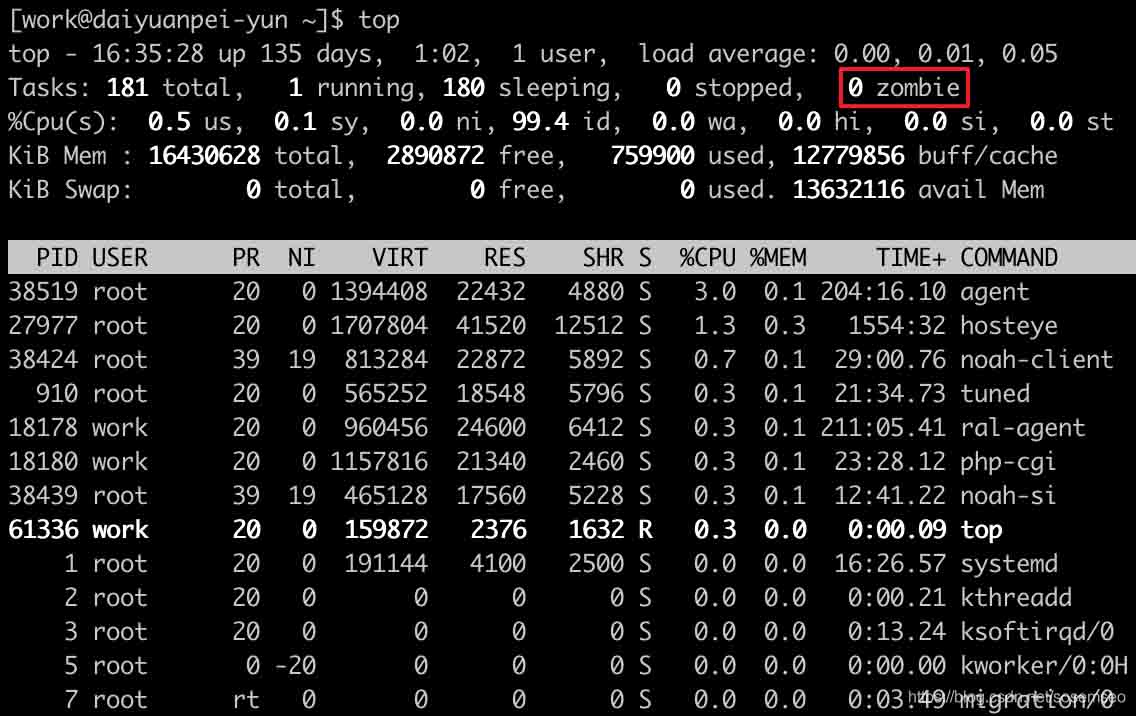Click the tuned command name
This screenshot has width=1136, height=716.
pos(995,394)
